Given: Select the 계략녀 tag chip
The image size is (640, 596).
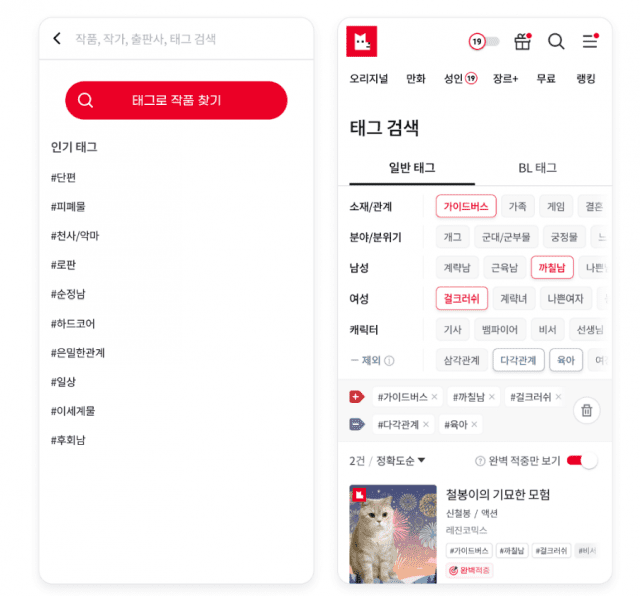Looking at the screenshot, I should [514, 299].
